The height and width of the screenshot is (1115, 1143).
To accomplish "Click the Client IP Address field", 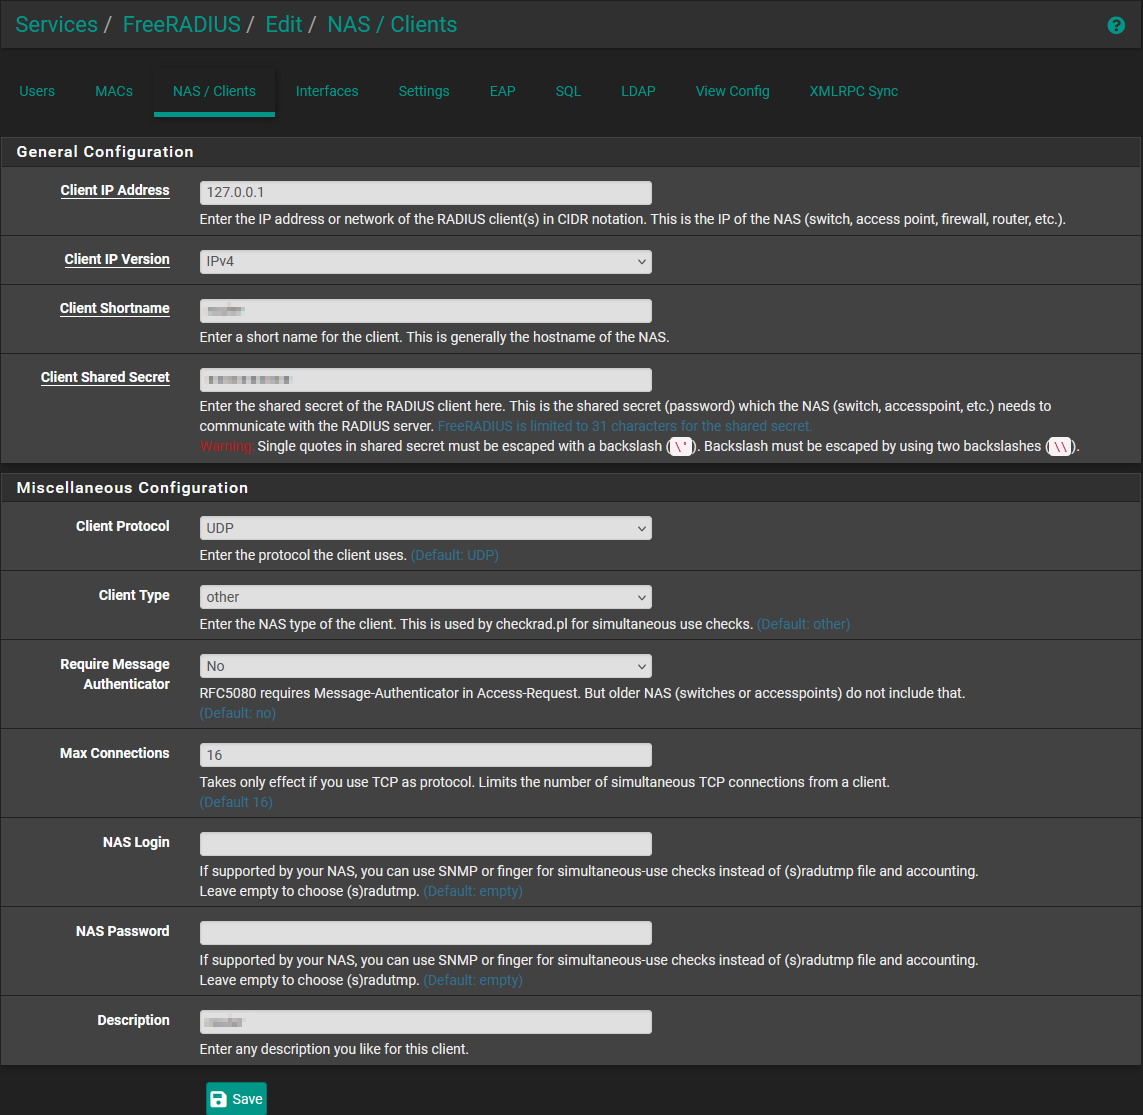I will (x=425, y=193).
